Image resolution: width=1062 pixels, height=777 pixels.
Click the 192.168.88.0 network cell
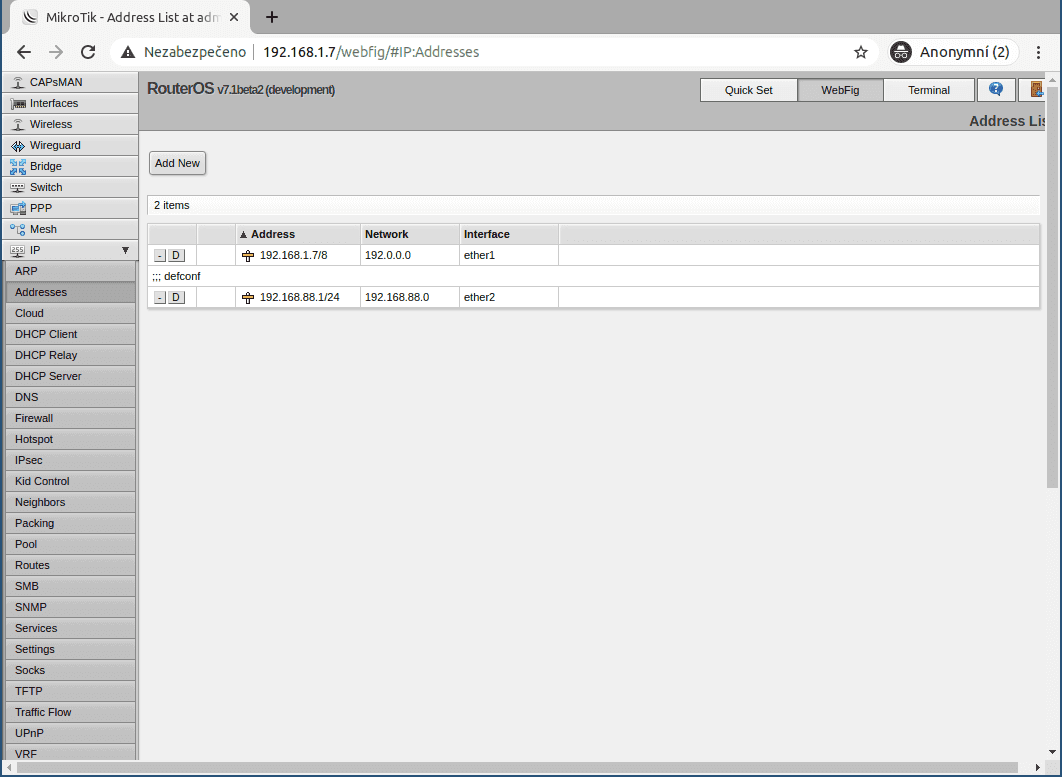[410, 297]
